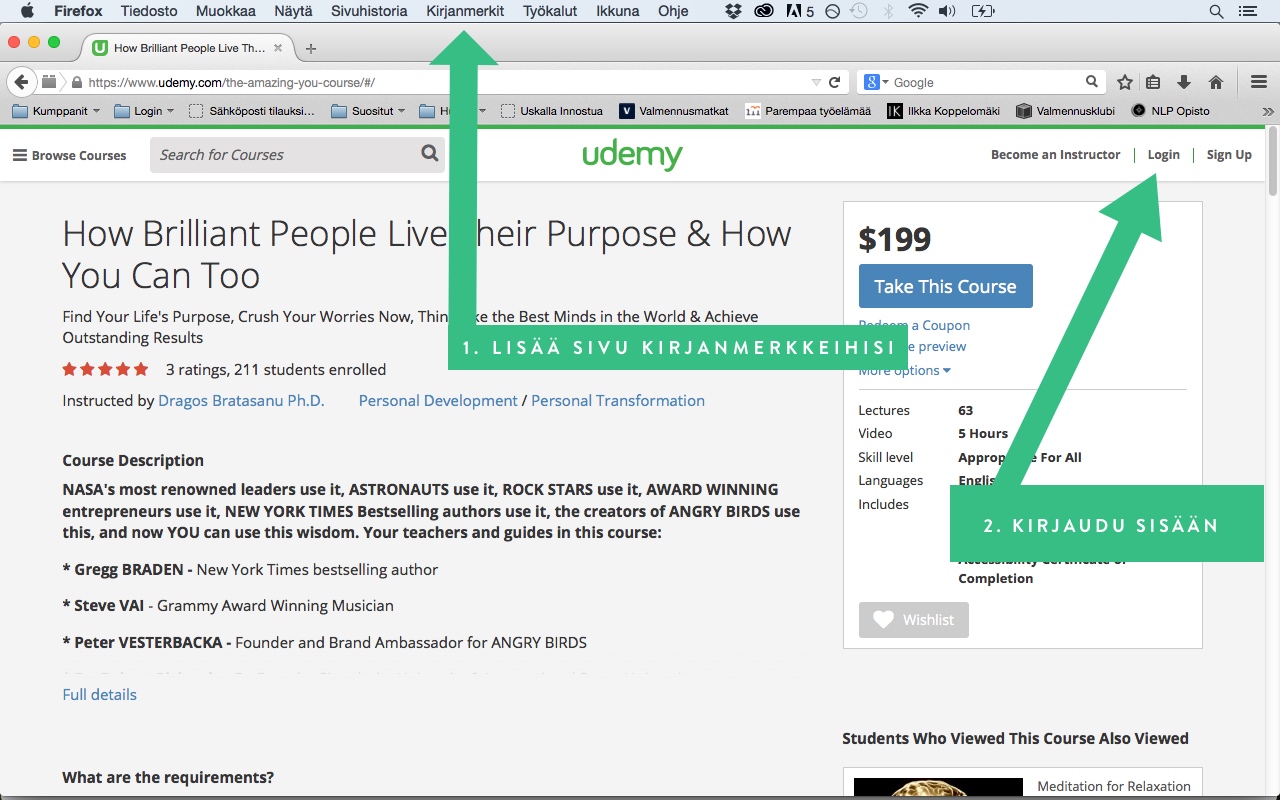
Task: Click Login link on Udemy header
Action: [1163, 155]
